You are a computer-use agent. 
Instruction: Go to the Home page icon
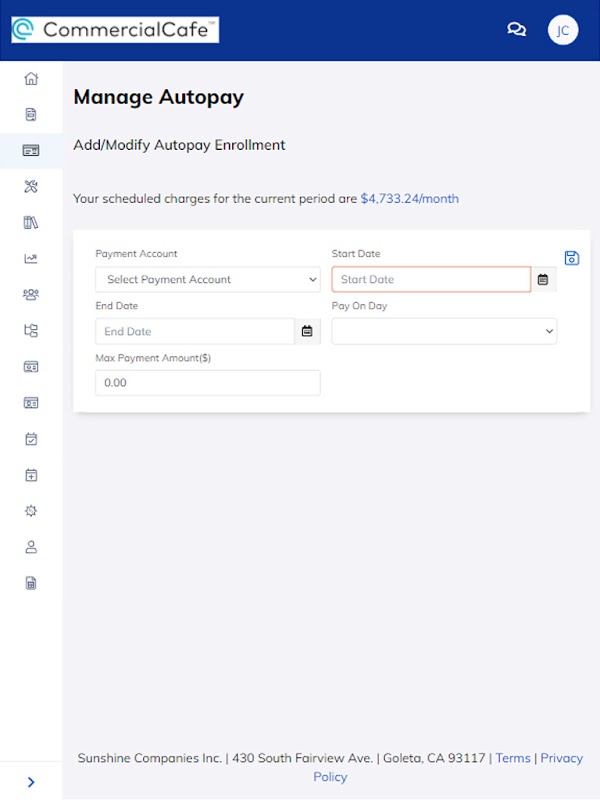pyautogui.click(x=31, y=78)
